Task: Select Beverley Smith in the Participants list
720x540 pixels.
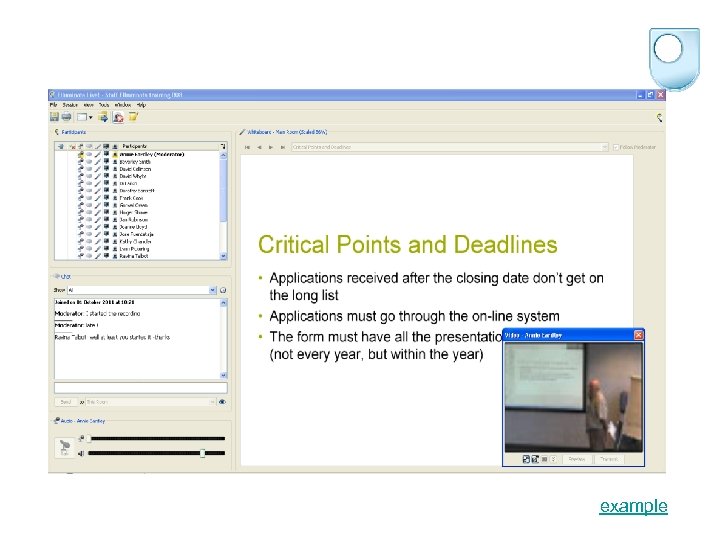Action: [135, 162]
